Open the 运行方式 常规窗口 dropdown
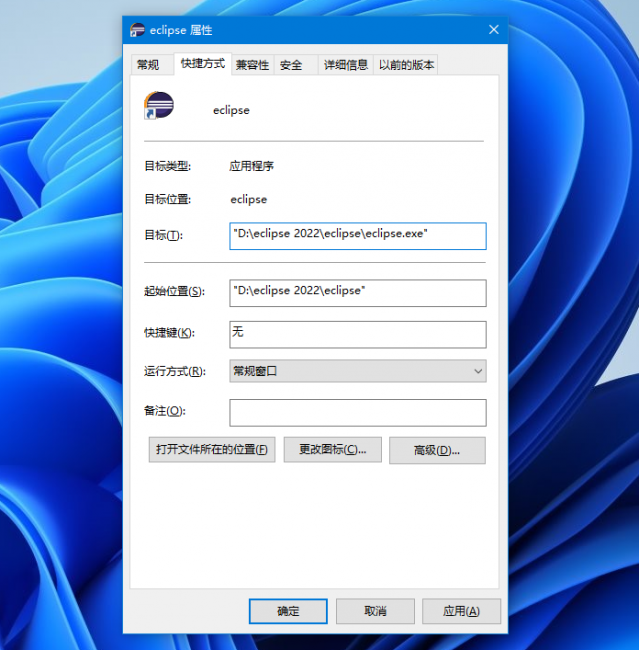The height and width of the screenshot is (650, 639). pyautogui.click(x=358, y=371)
